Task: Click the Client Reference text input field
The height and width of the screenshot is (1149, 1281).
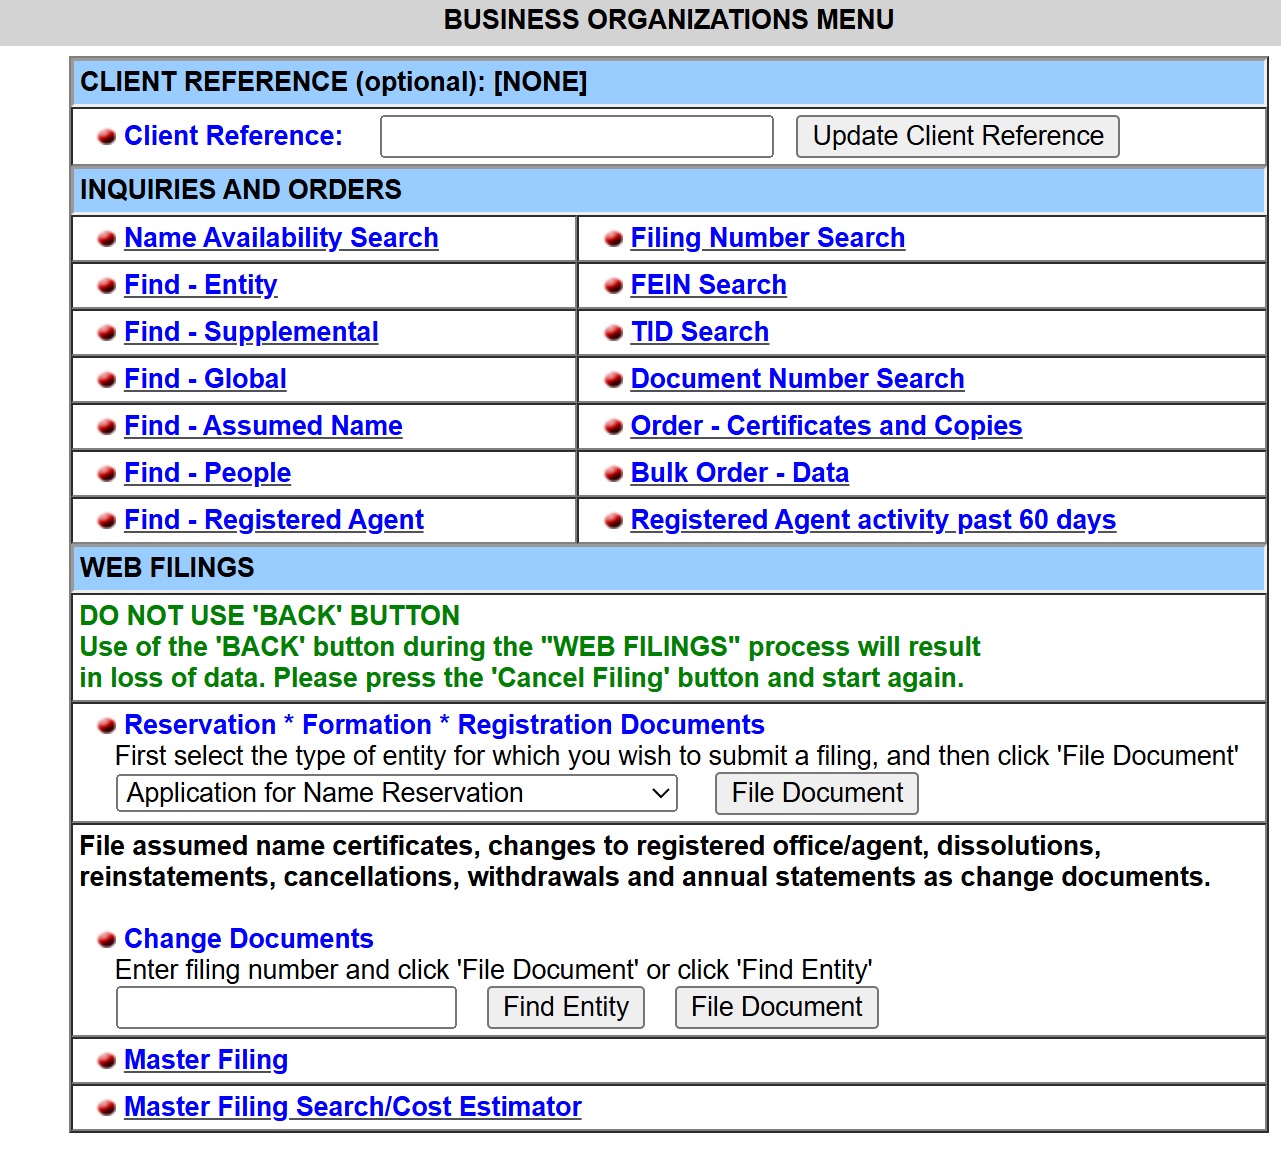Action: (x=576, y=136)
